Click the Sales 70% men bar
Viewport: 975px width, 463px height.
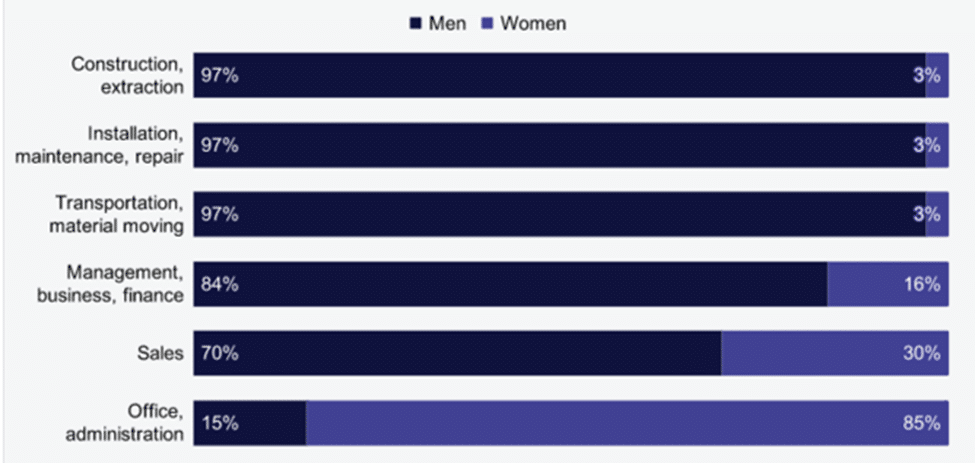pyautogui.click(x=457, y=353)
